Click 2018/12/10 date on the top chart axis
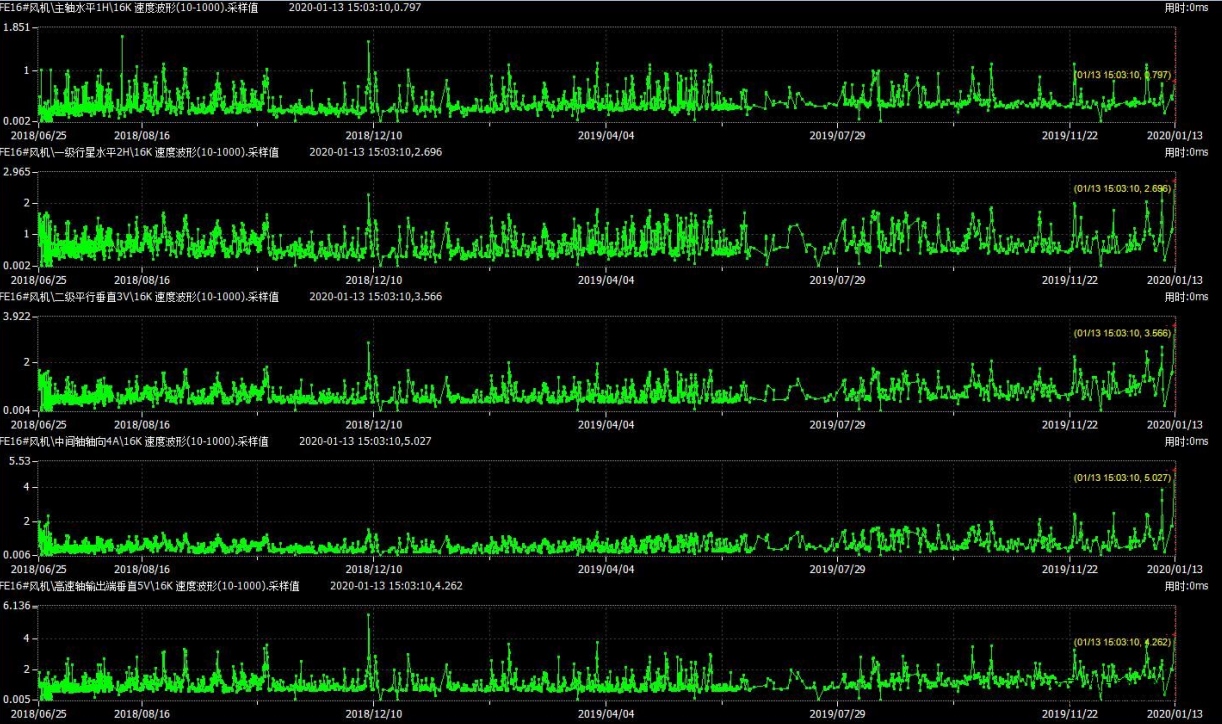This screenshot has width=1222, height=724. click(374, 135)
